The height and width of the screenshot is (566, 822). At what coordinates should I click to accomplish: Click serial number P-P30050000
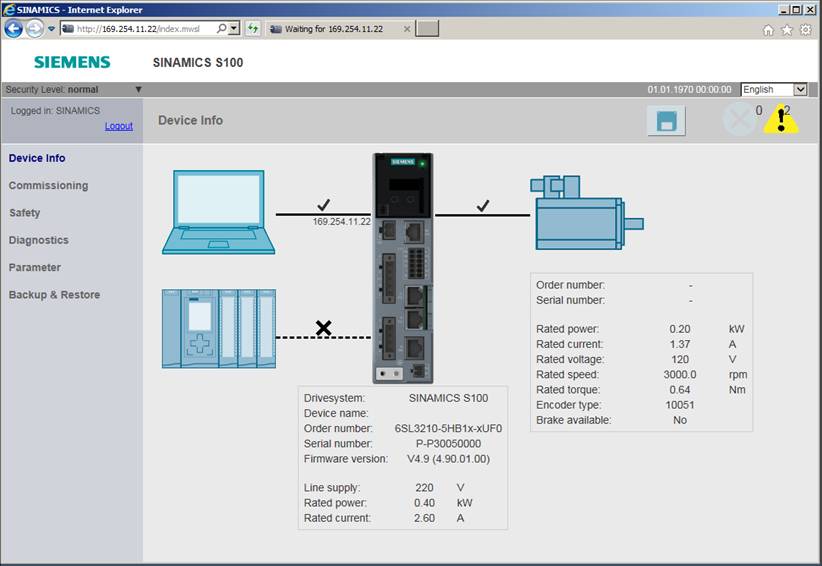pyautogui.click(x=448, y=443)
